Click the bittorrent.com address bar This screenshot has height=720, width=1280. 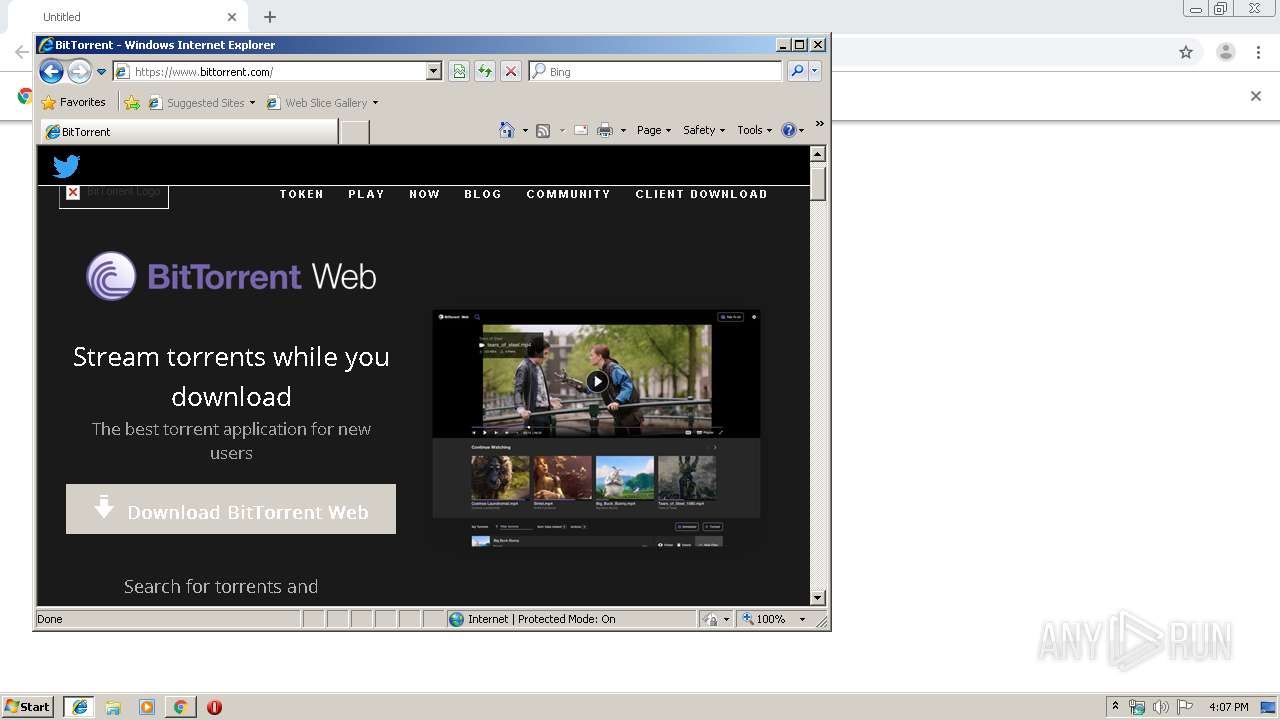[x=270, y=72]
